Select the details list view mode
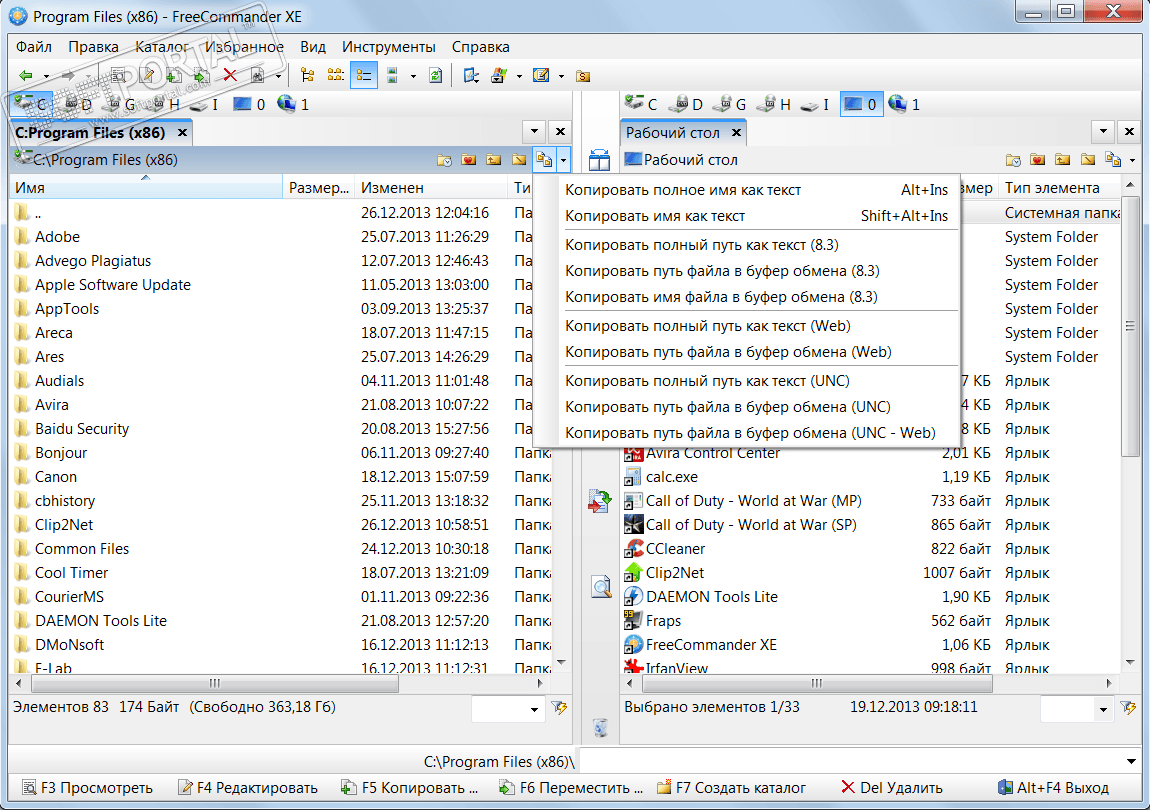1150x810 pixels. click(x=364, y=76)
